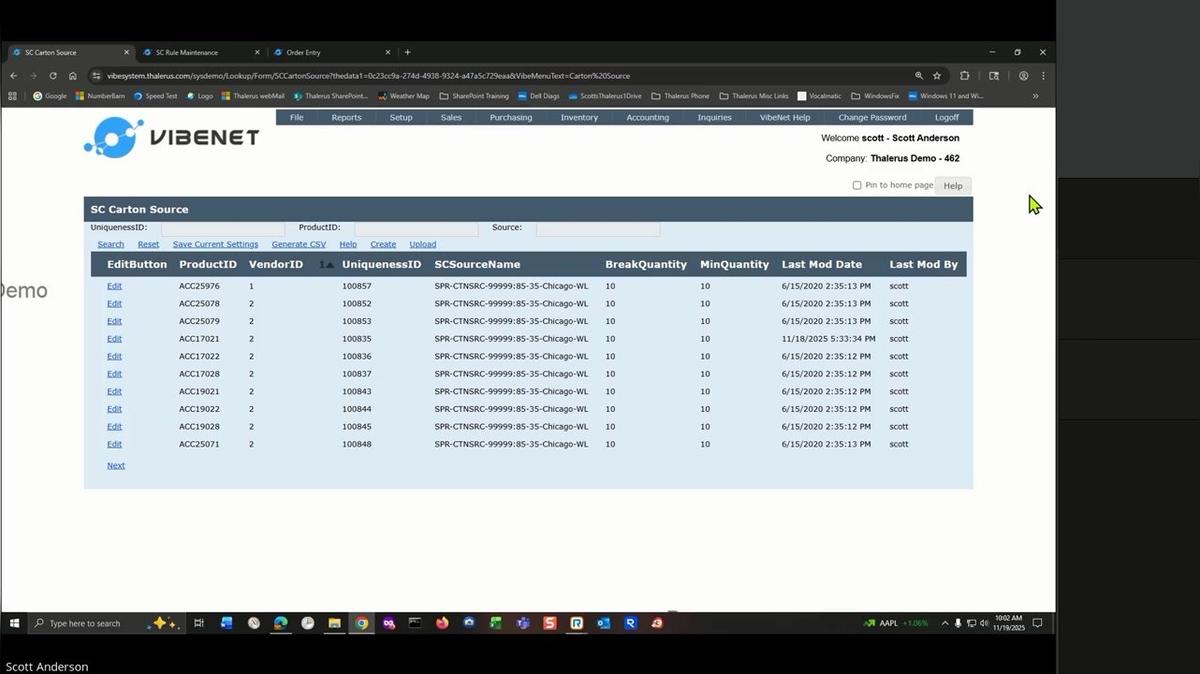Click the VibeNet logo
Screen dimensions: 1200x674
point(171,138)
